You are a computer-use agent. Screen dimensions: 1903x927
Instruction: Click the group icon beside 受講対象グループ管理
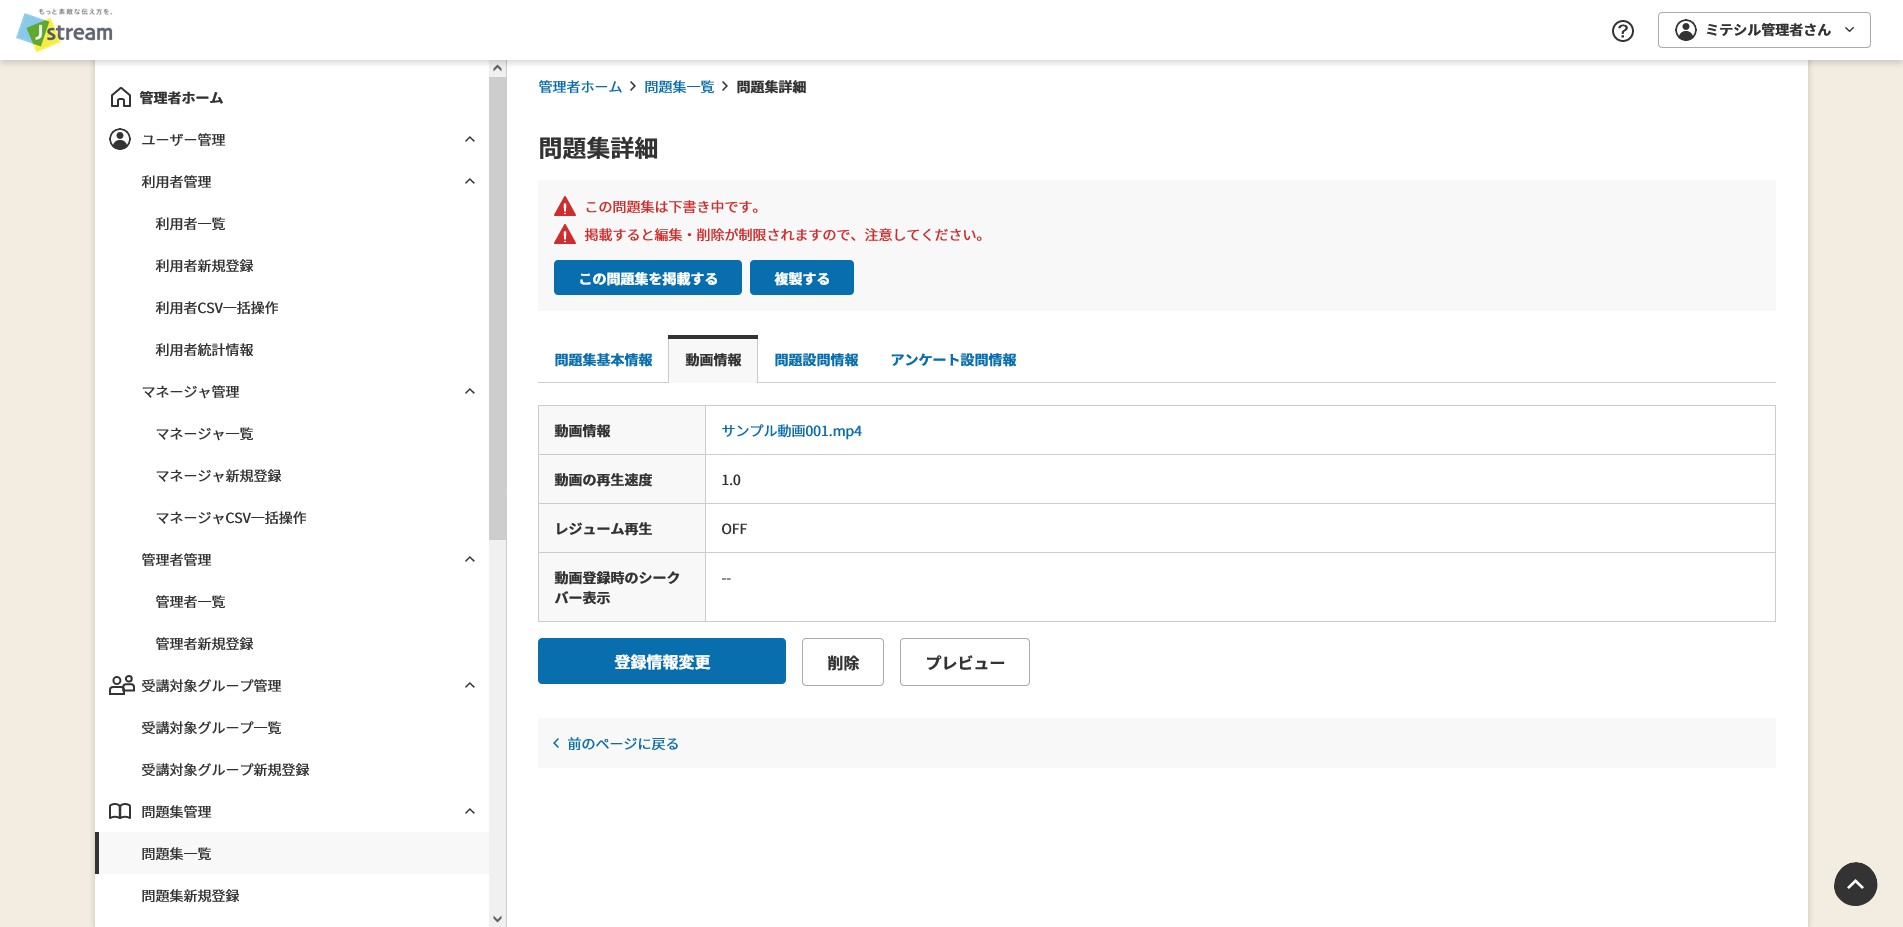click(x=122, y=685)
